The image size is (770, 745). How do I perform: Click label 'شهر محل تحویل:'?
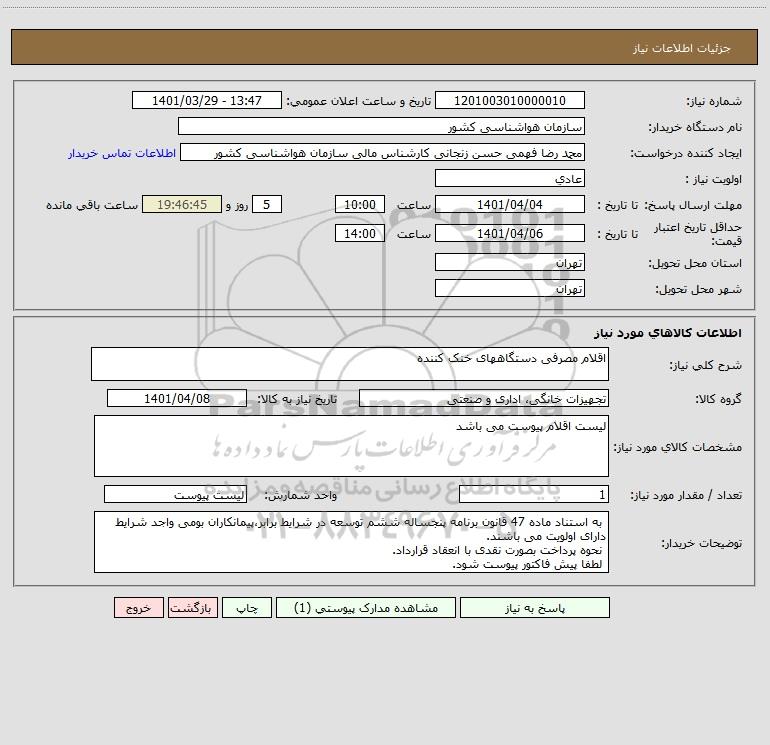698,290
